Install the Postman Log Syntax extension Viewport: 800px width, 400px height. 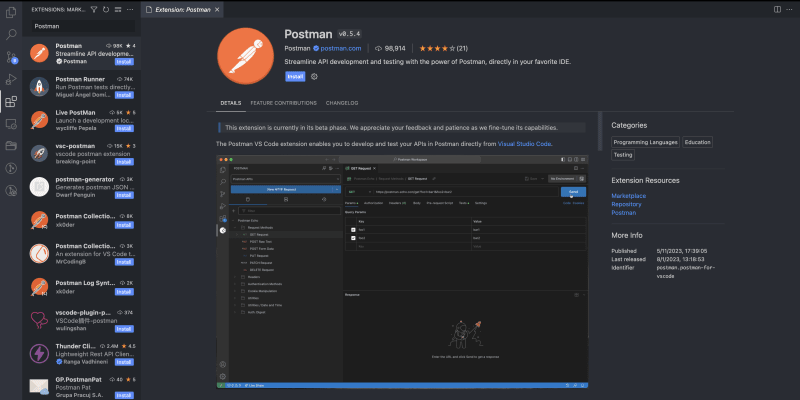[124, 292]
